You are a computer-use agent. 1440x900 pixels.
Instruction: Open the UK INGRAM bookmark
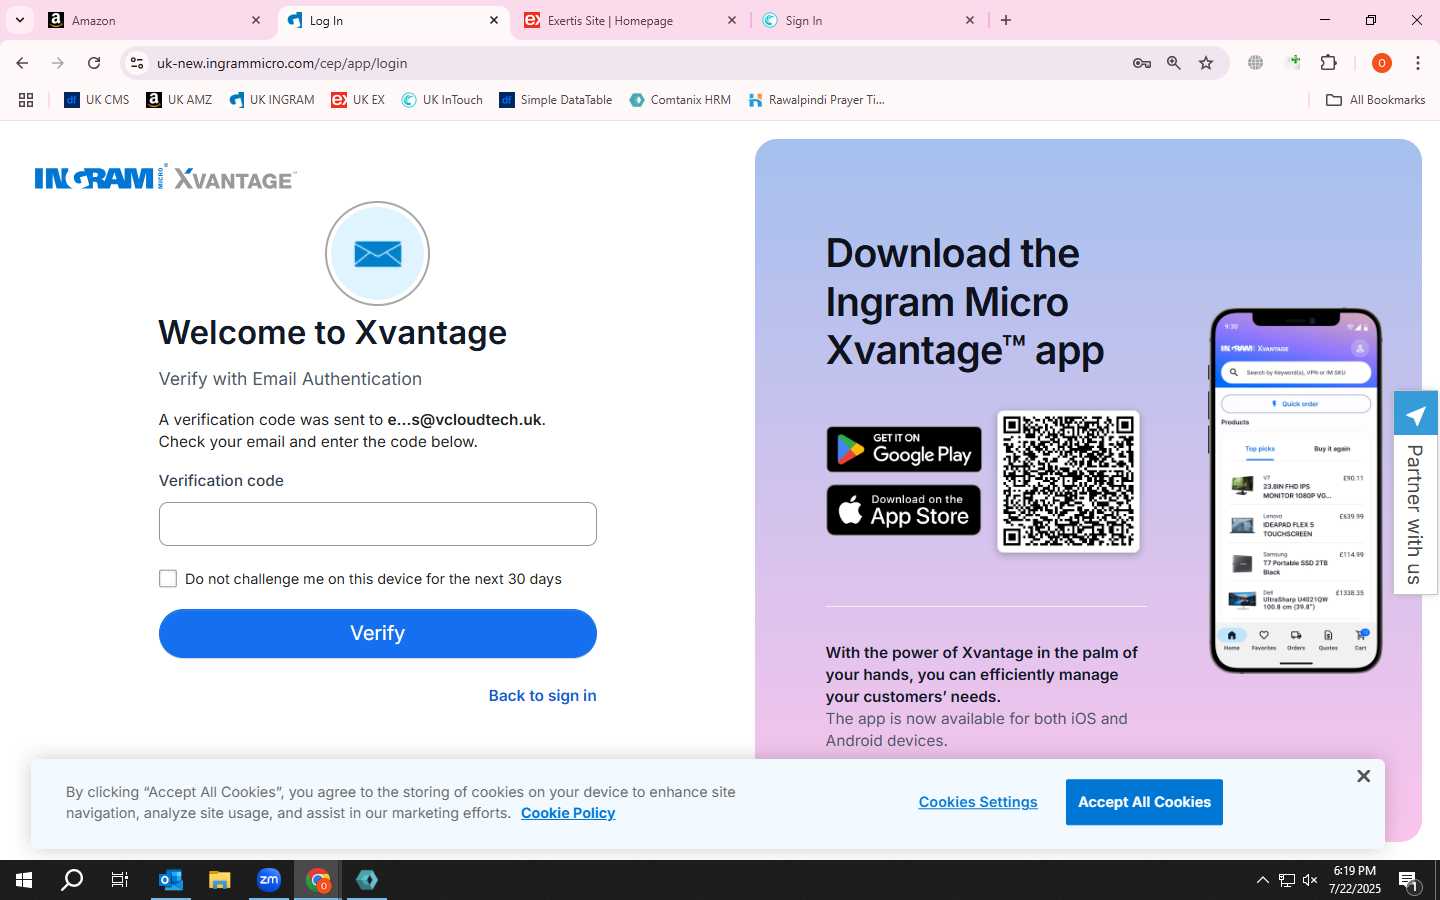coord(272,100)
